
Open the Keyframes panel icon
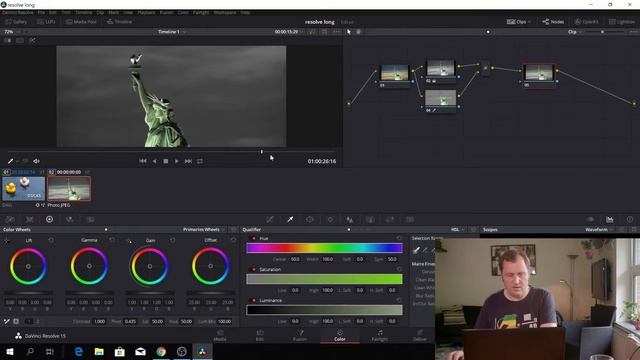pyautogui.click(x=590, y=220)
